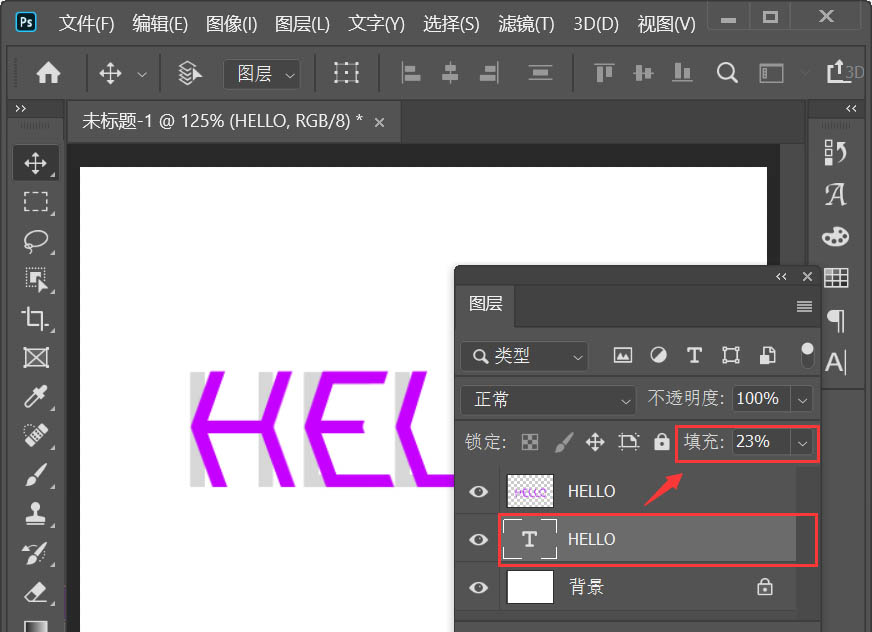
Task: Select the Clone Stamp tool
Action: click(36, 515)
